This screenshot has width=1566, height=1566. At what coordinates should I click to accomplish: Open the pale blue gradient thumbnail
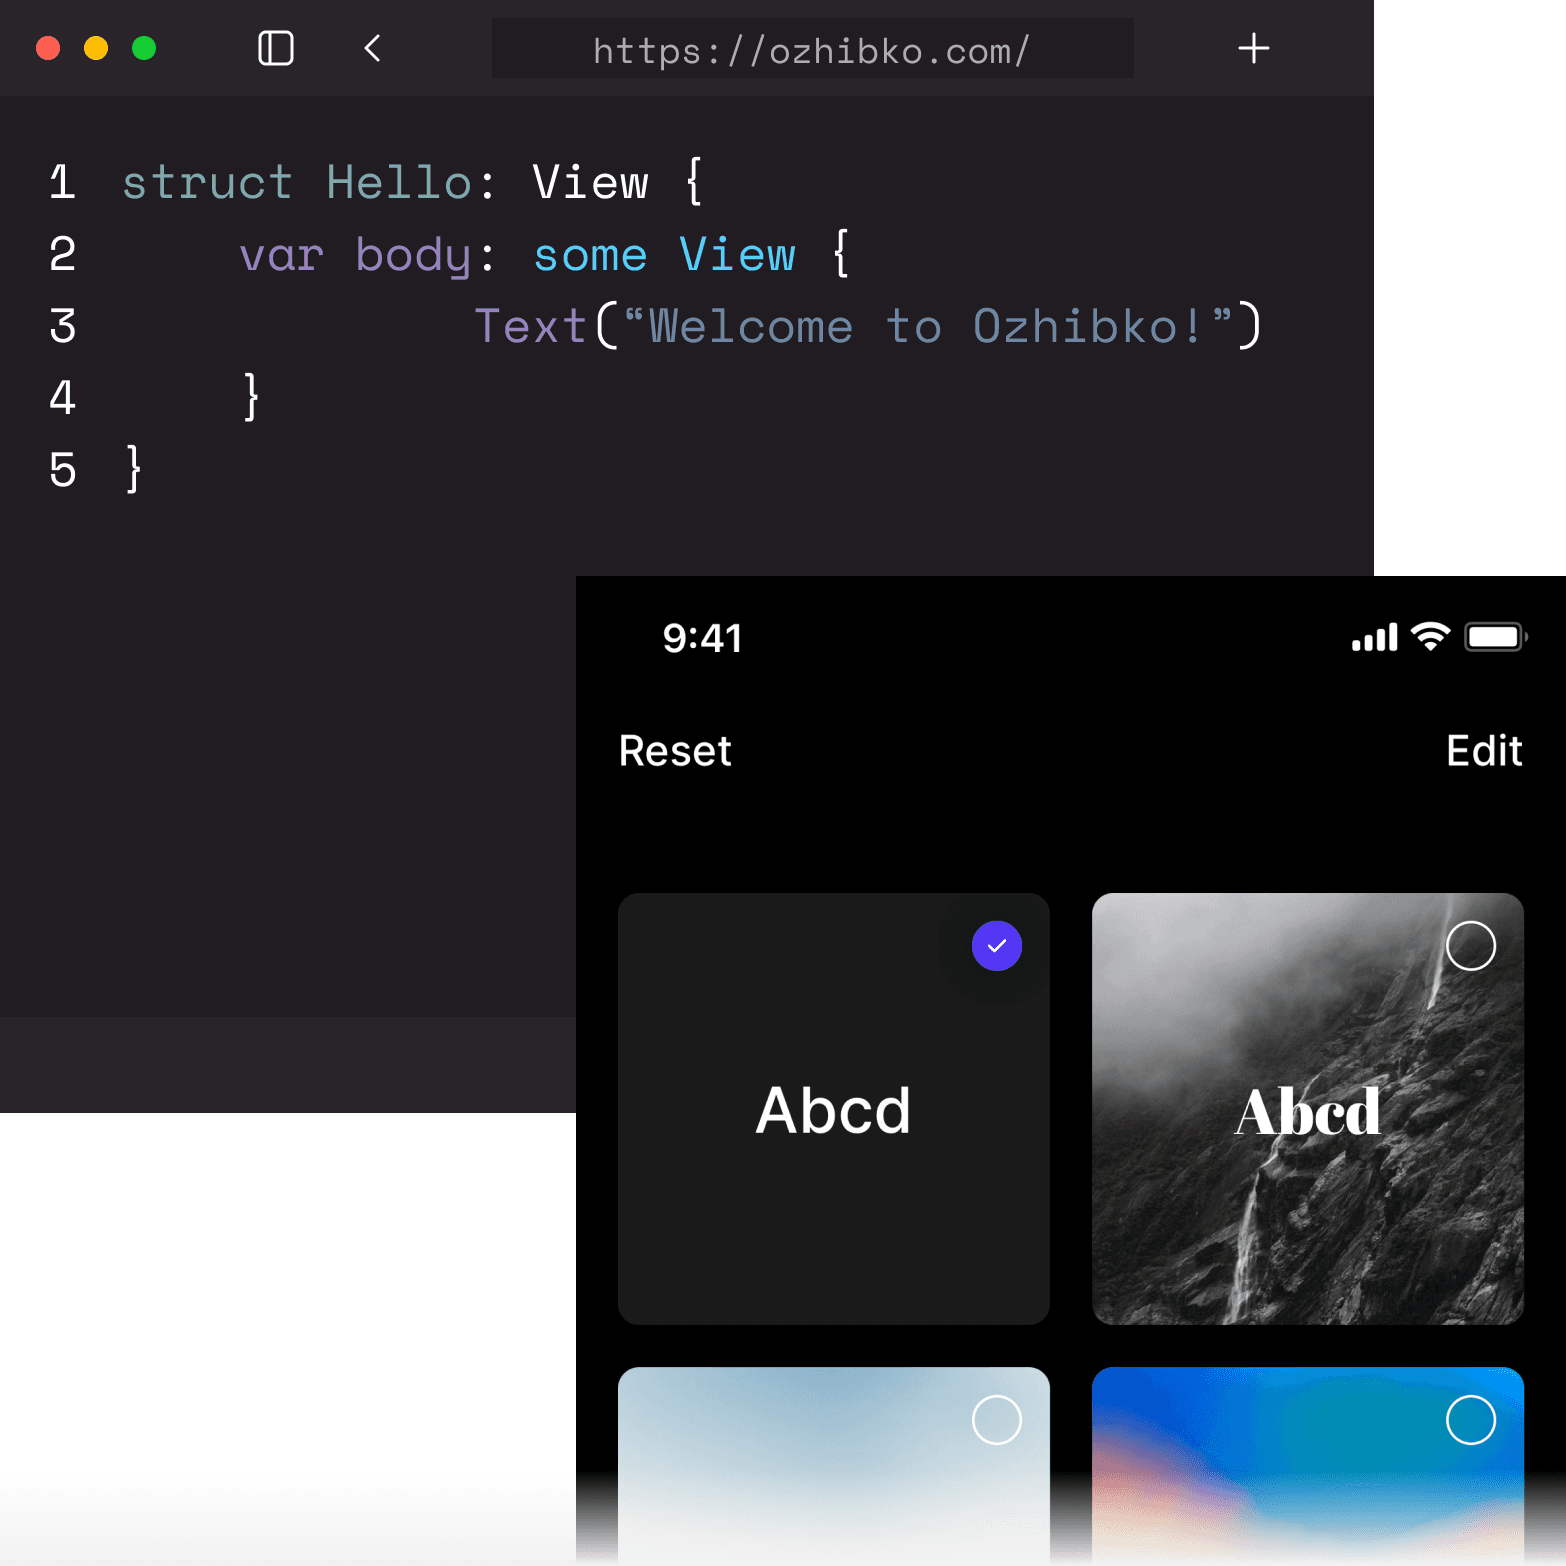pyautogui.click(x=834, y=1466)
